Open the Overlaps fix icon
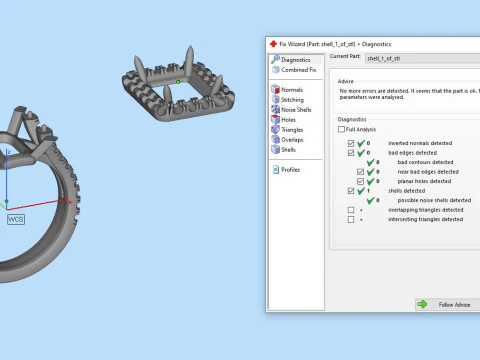This screenshot has height=360, width=480. click(275, 139)
